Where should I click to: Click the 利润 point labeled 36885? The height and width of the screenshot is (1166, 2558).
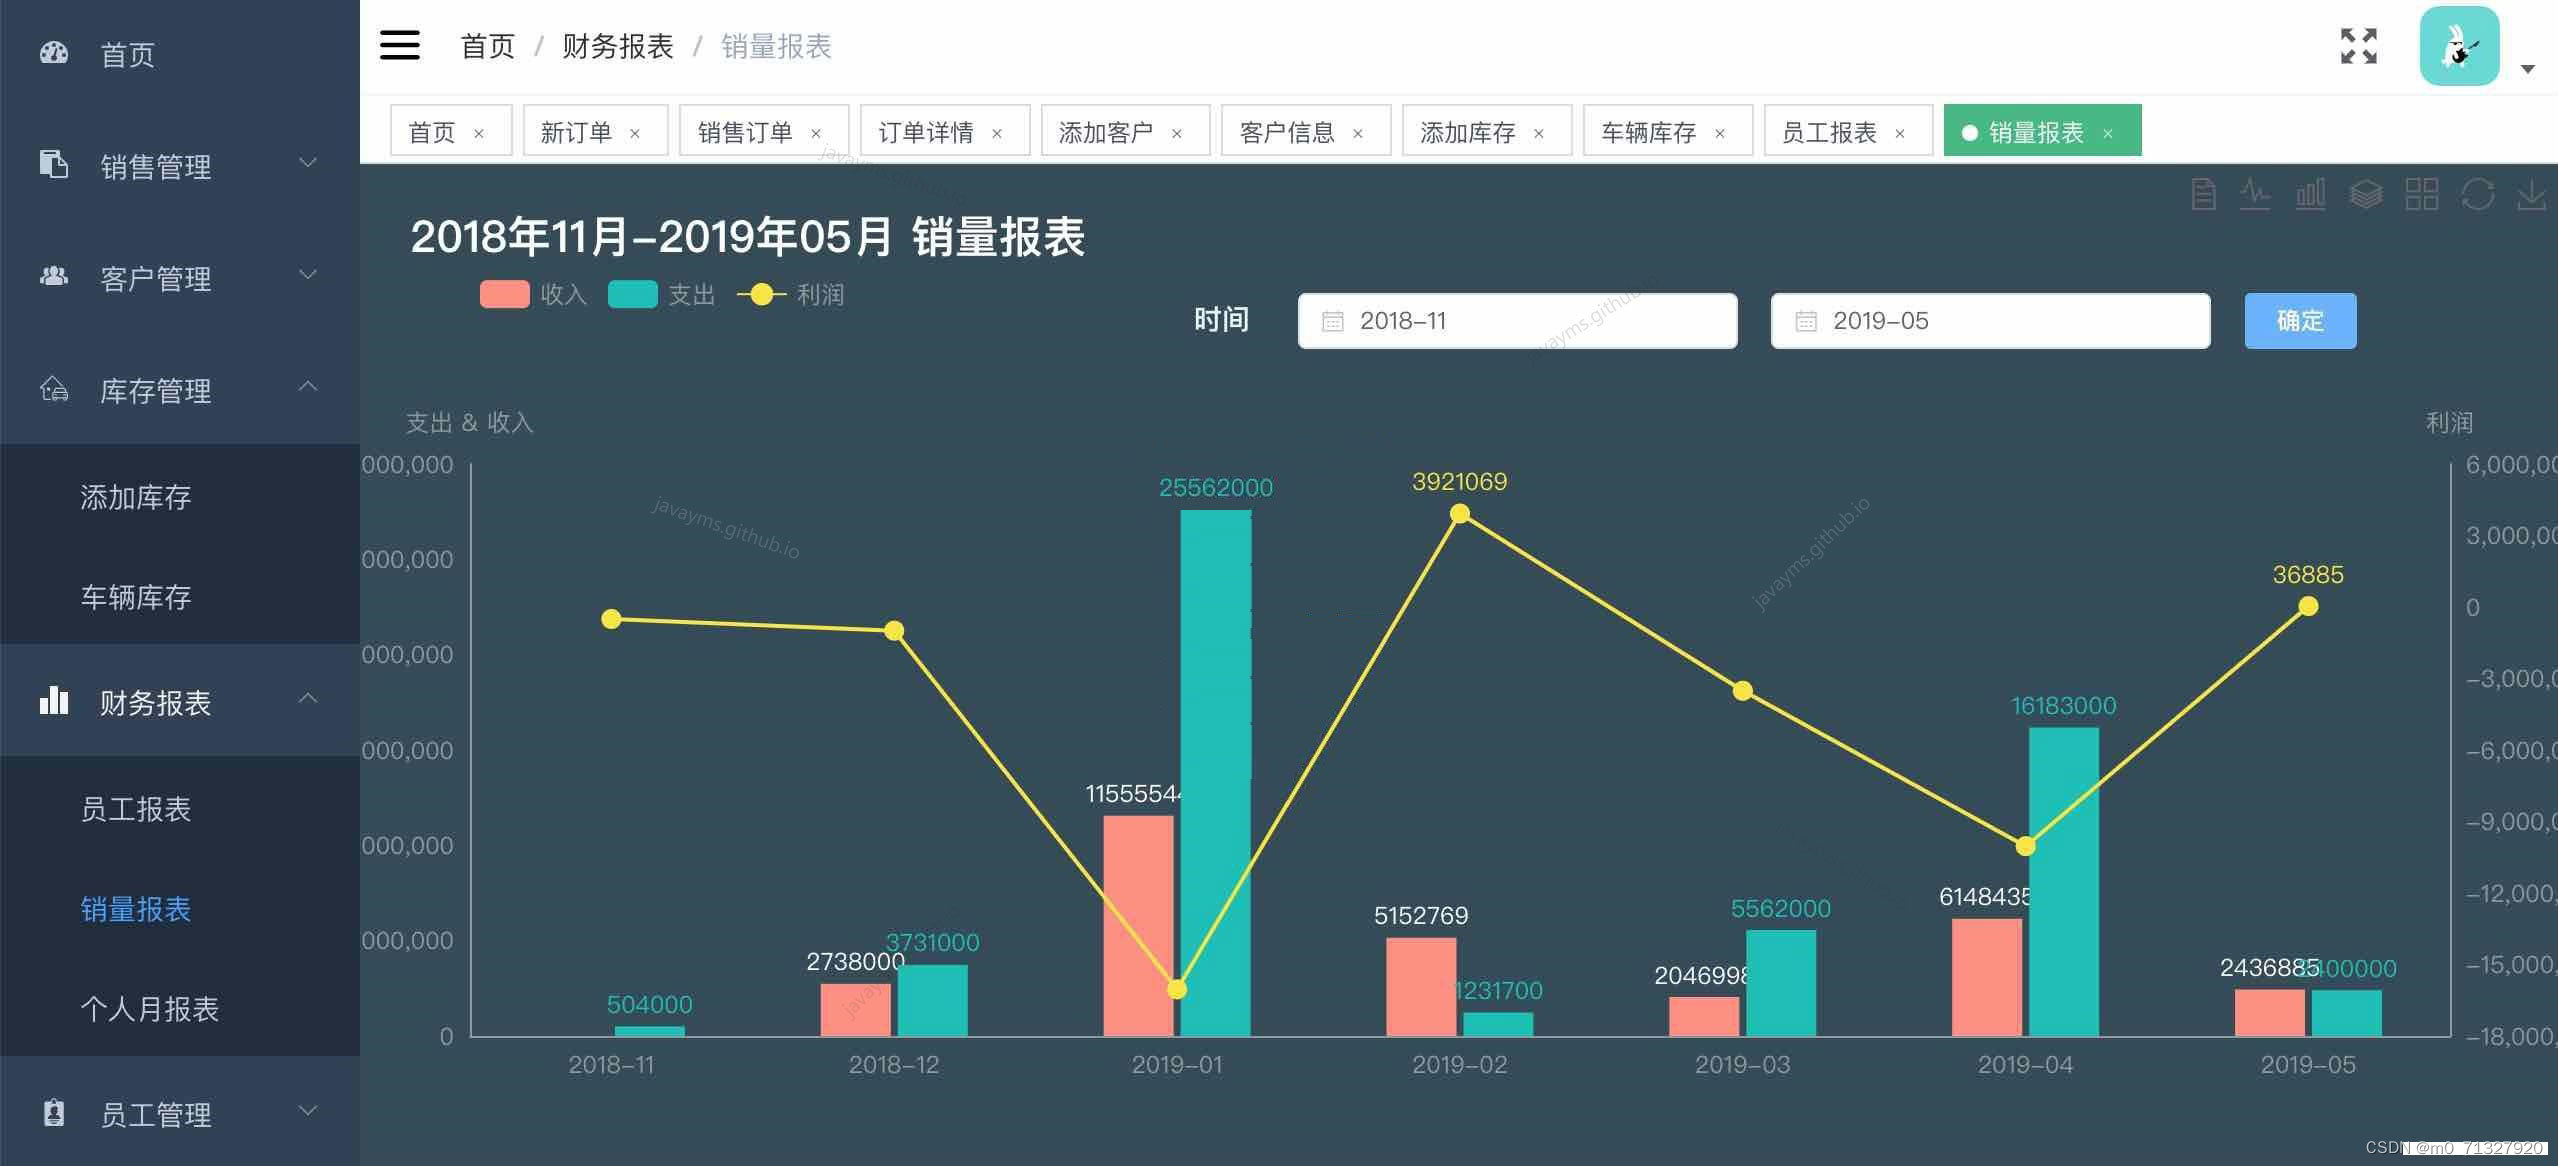(x=2308, y=606)
